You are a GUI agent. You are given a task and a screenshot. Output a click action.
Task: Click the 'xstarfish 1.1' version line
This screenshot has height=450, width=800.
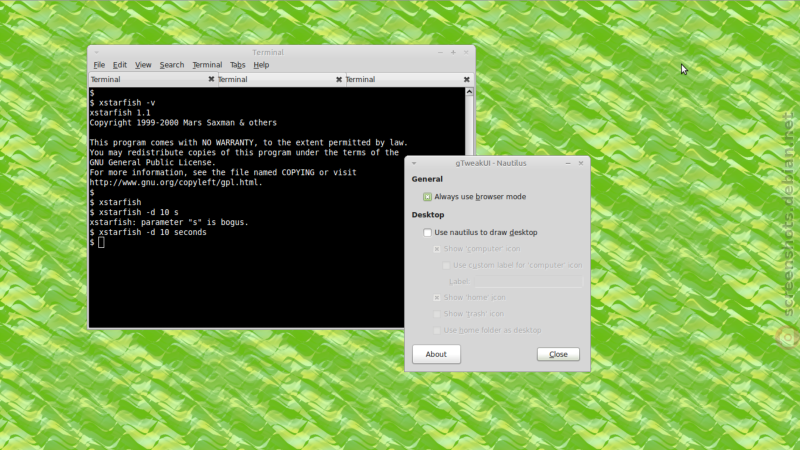point(120,113)
